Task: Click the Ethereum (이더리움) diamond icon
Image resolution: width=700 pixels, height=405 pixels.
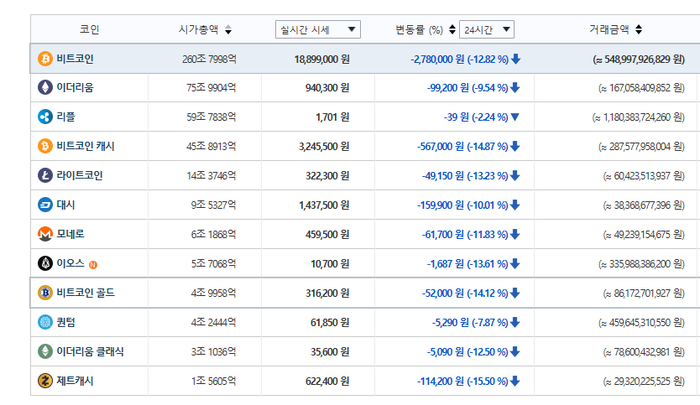Action: pyautogui.click(x=45, y=88)
